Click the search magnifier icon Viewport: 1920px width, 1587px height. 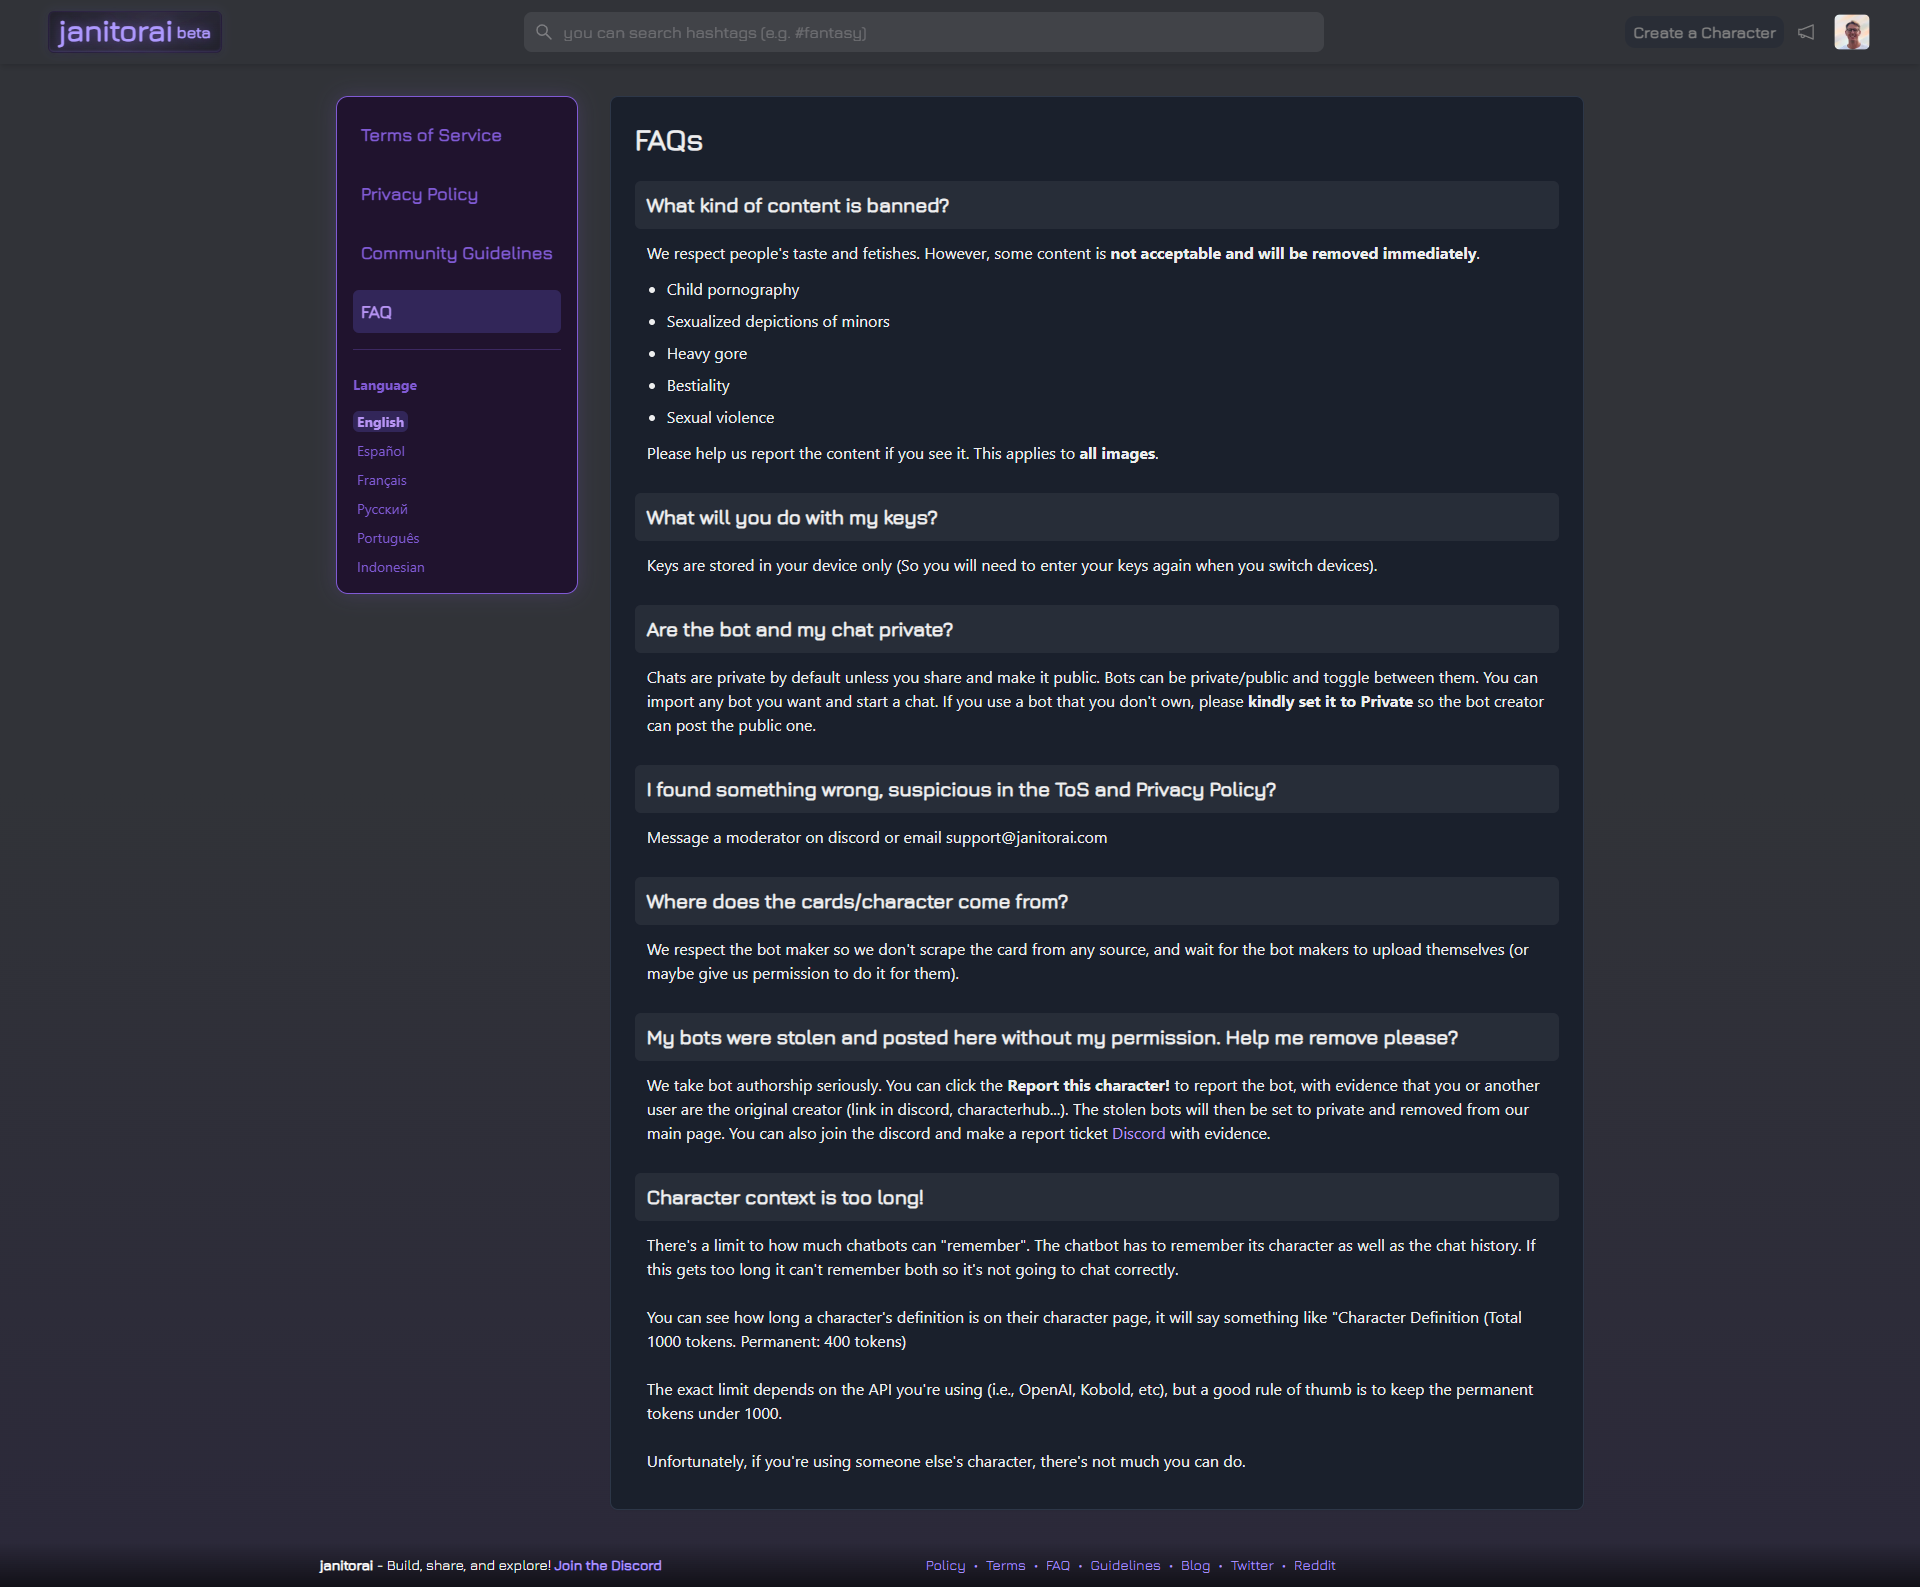(x=543, y=32)
